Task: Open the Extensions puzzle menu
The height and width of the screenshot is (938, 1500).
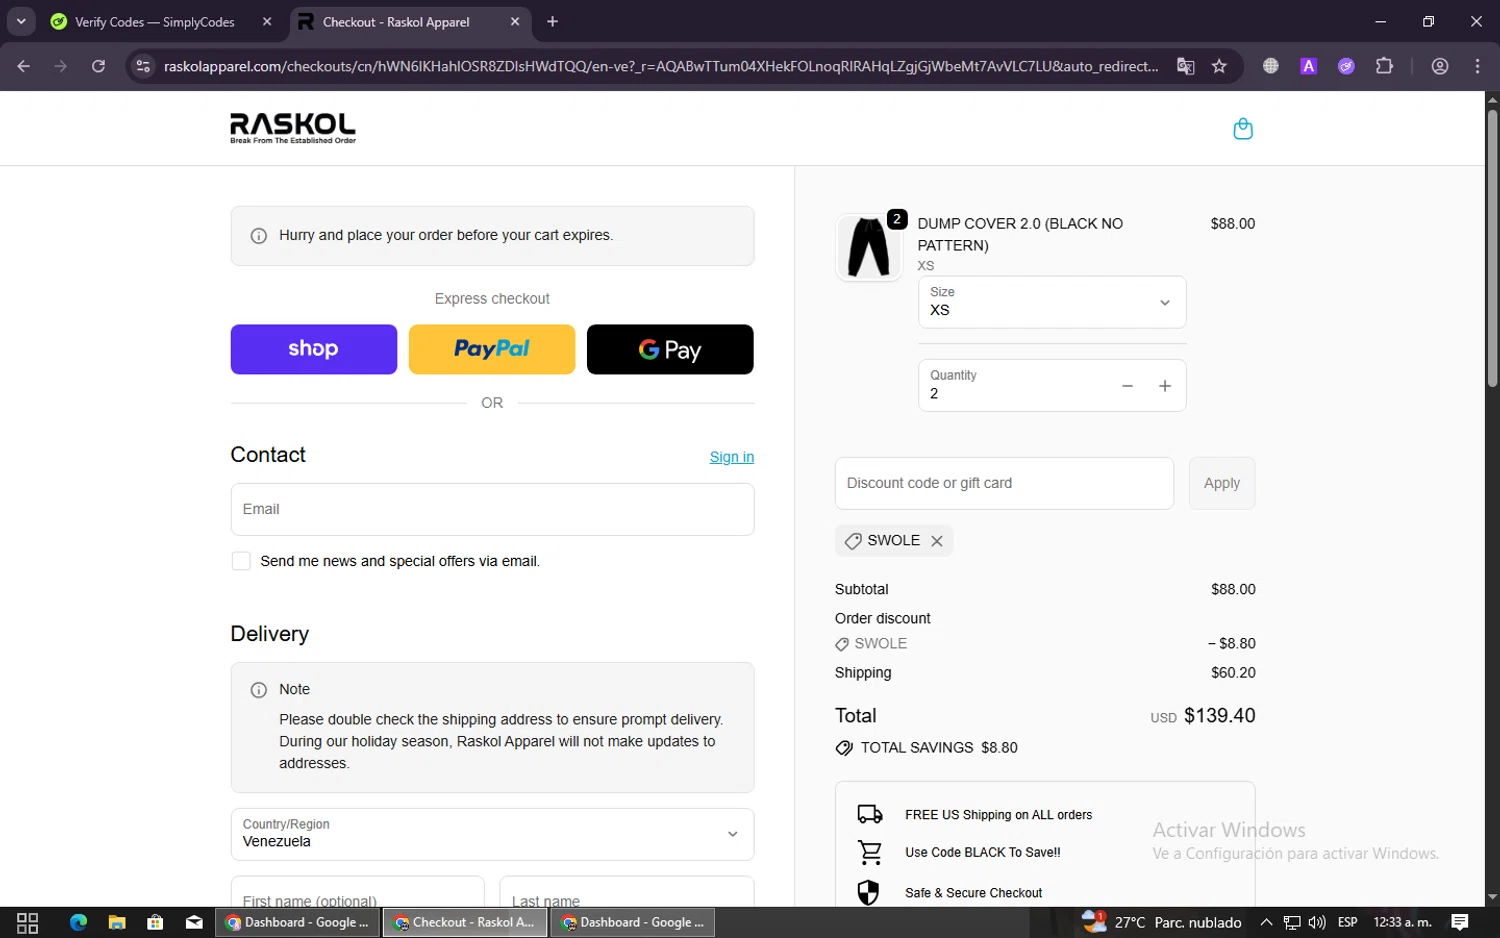Action: 1384,66
